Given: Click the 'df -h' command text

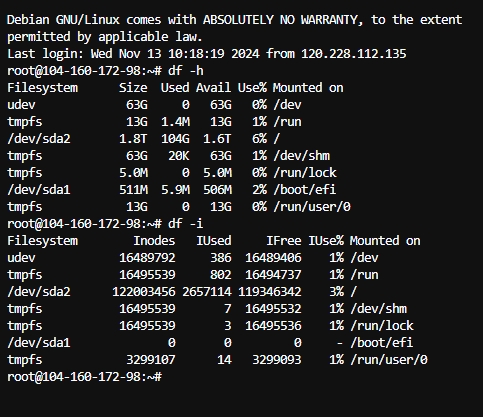Looking at the screenshot, I should click(186, 71).
